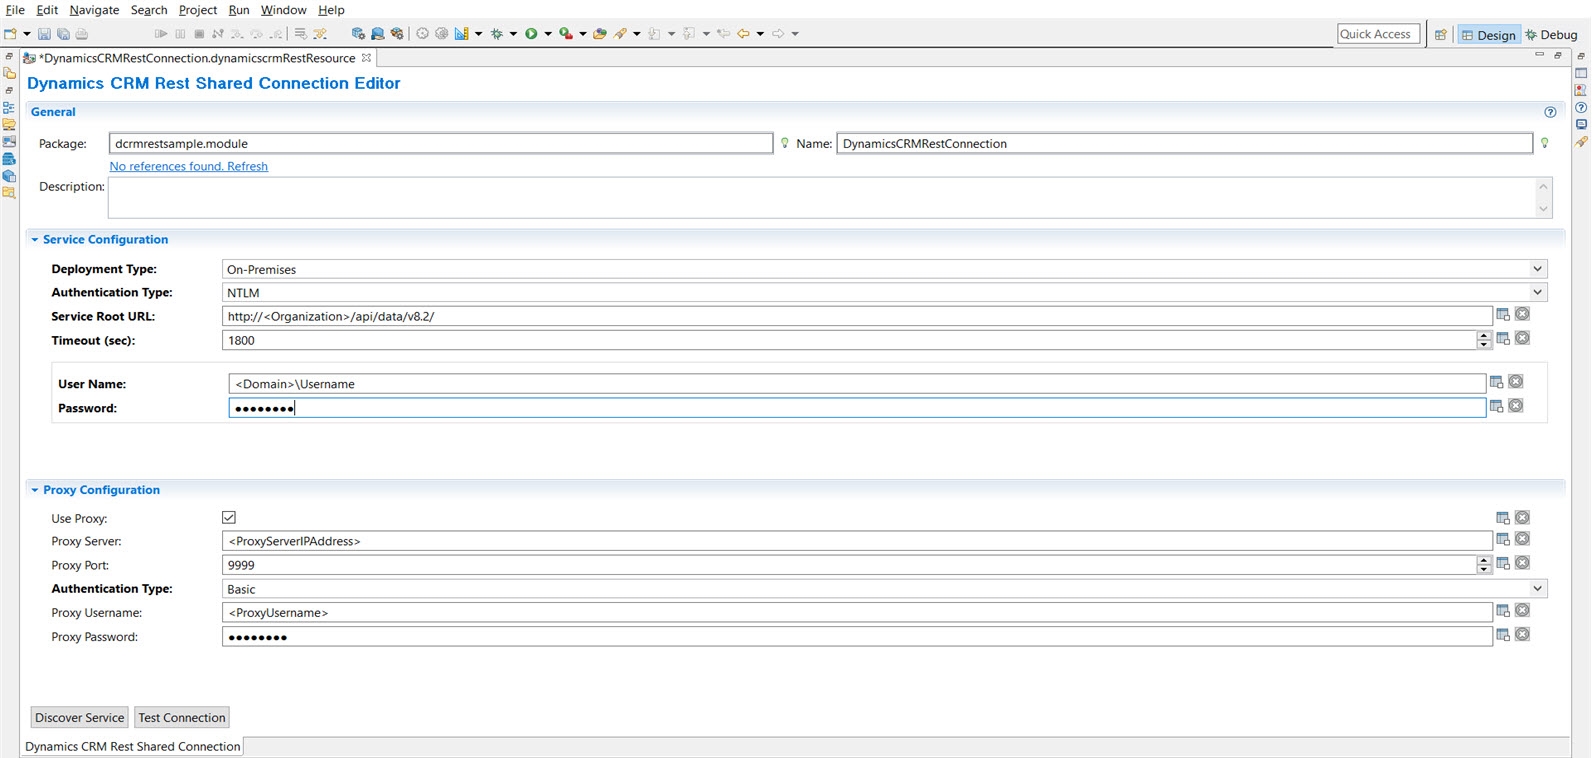Clear the Password field with its delete icon
This screenshot has width=1593, height=758.
1516,406
